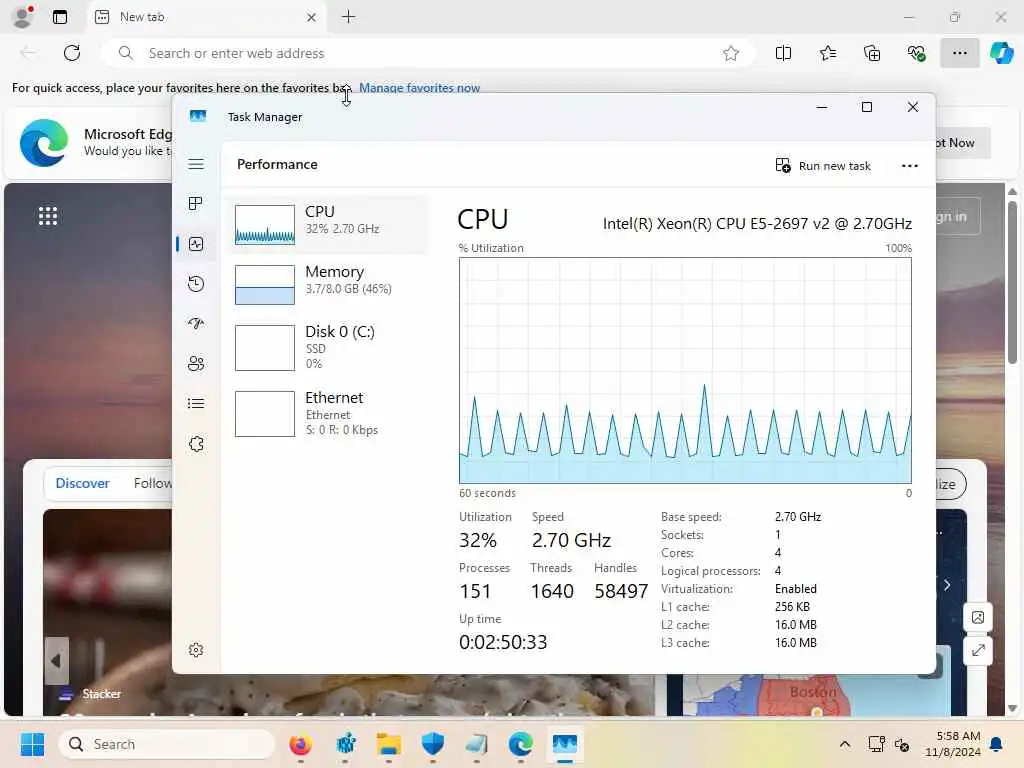Open Edge collections icon

(872, 53)
